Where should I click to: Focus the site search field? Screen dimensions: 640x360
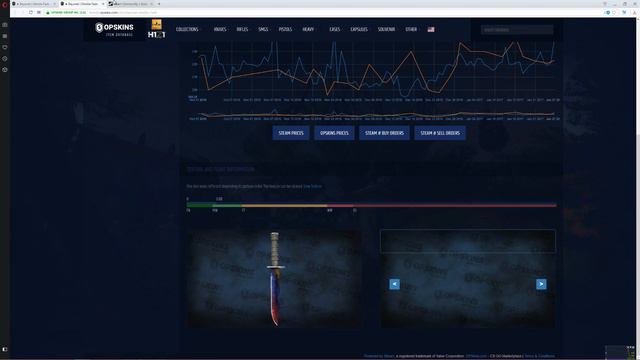click(x=517, y=30)
